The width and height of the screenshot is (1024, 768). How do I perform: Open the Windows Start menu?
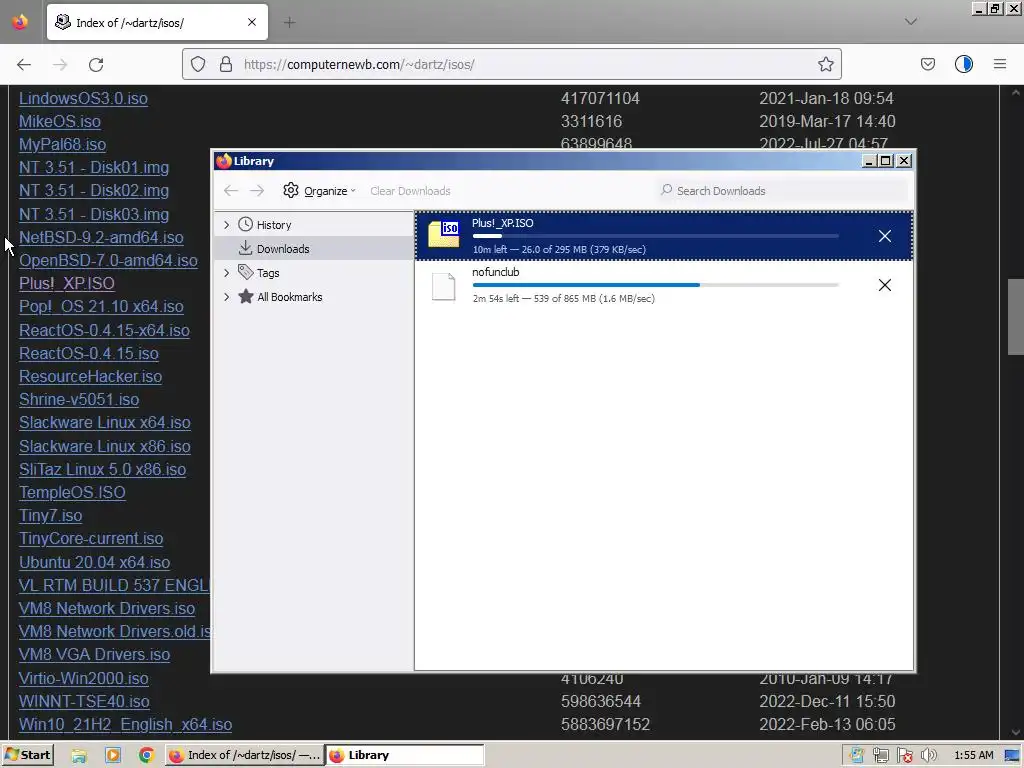point(27,755)
